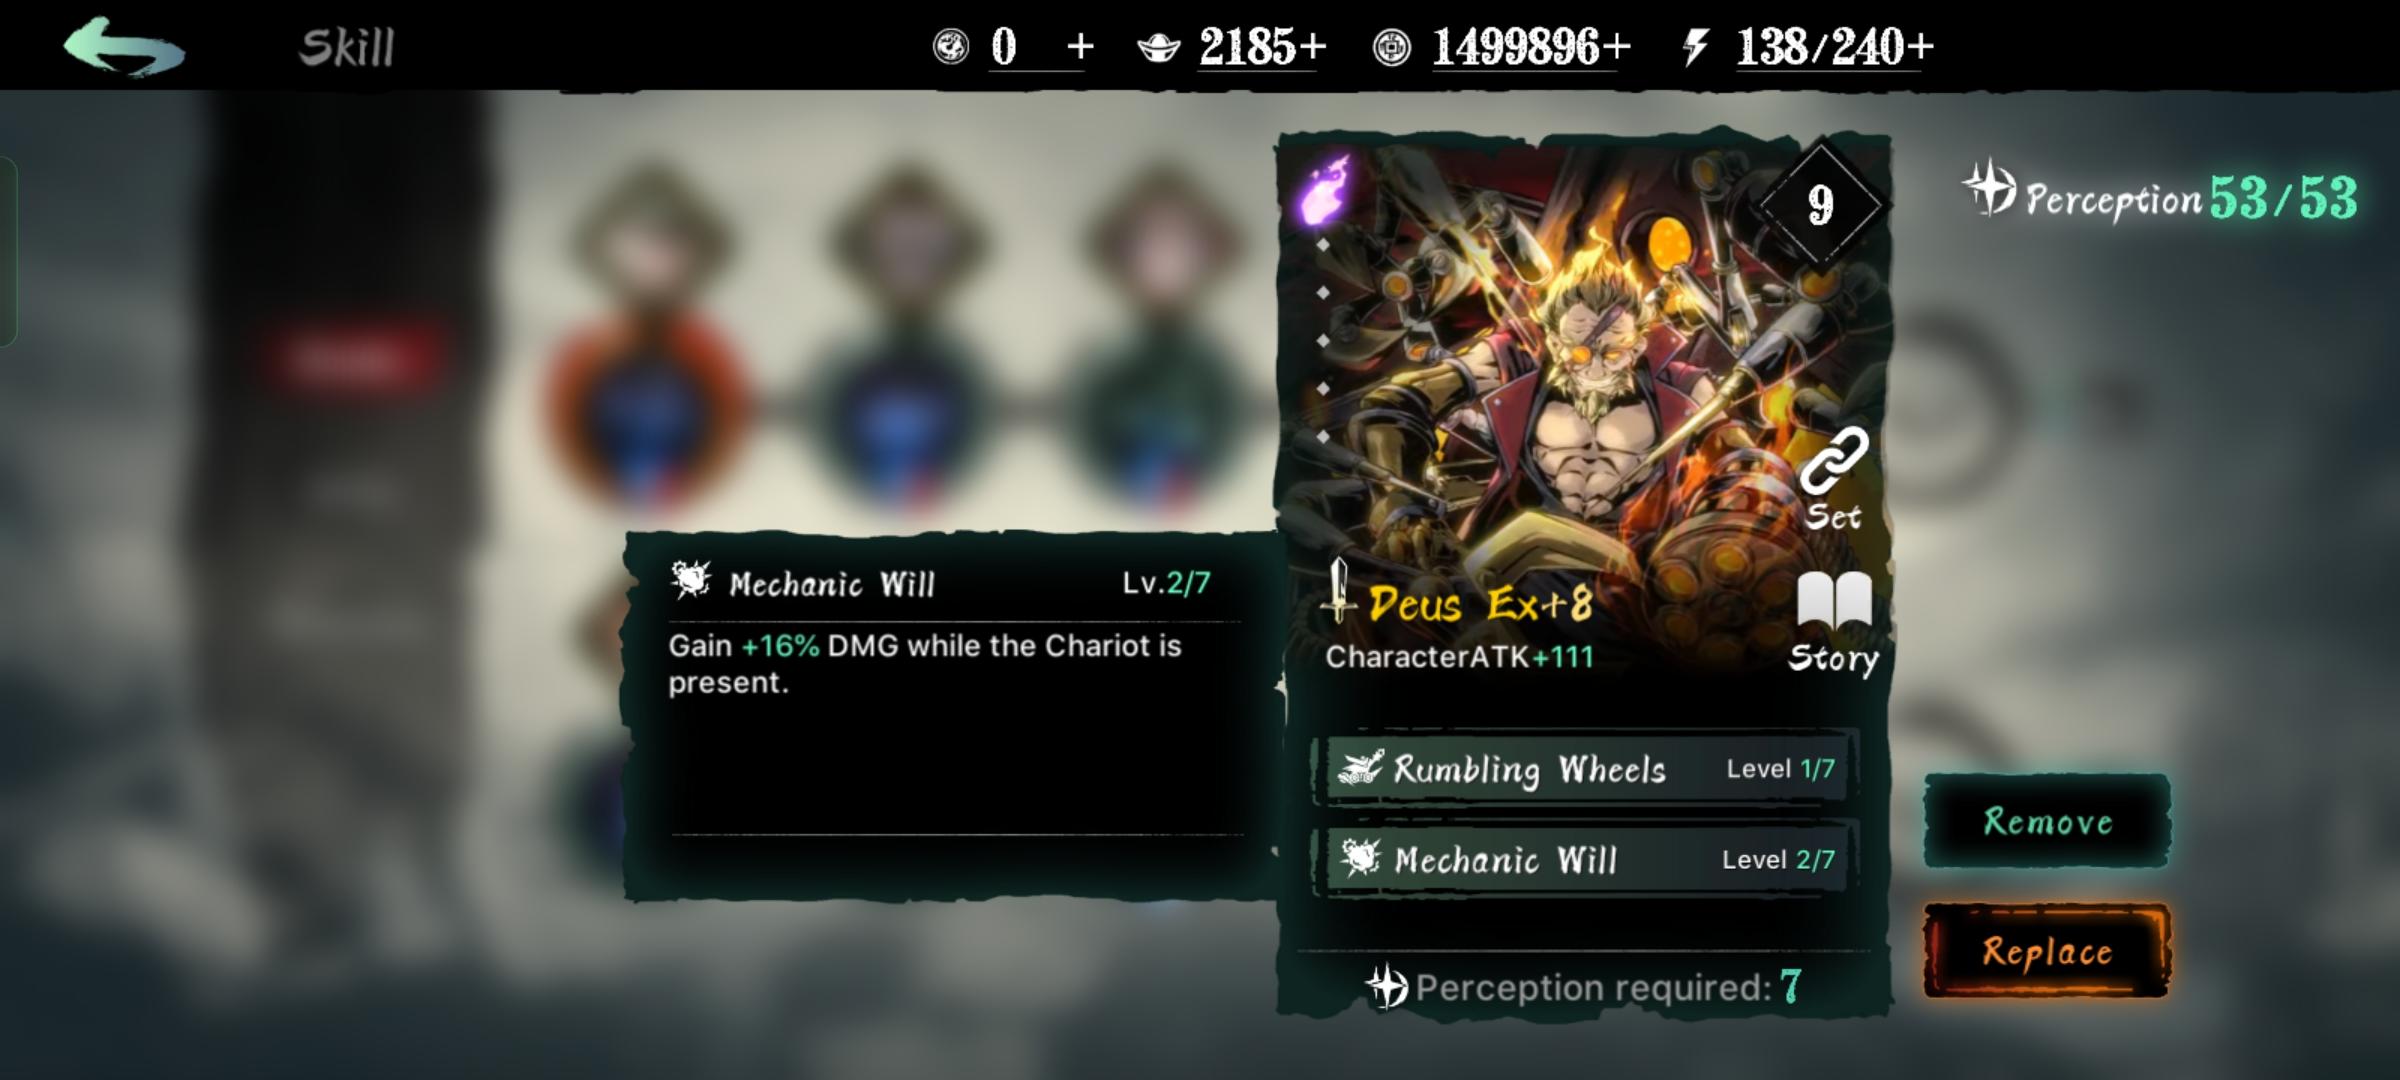Viewport: 2400px width, 1080px height.
Task: Tap the Perception required star icon
Action: (x=1386, y=987)
